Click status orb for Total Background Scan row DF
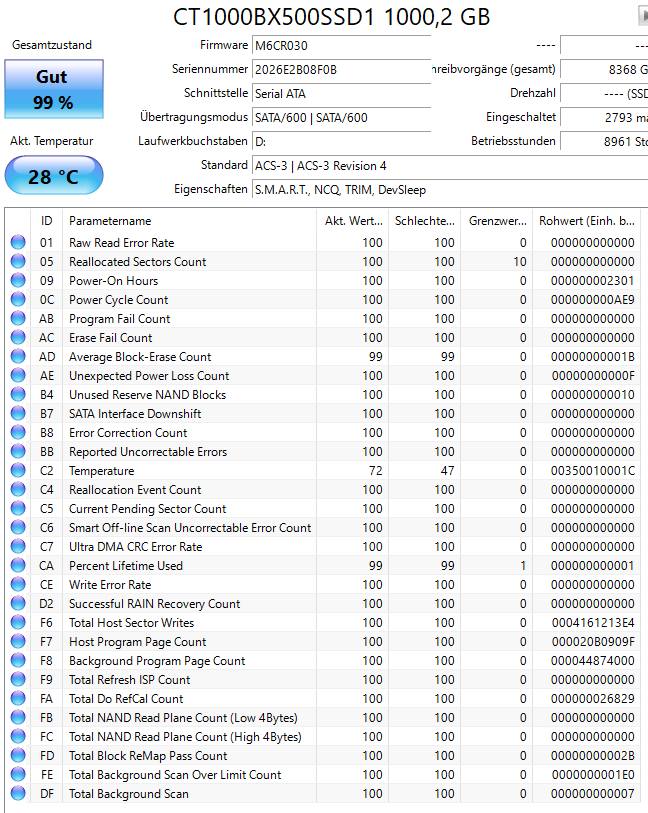The image size is (648, 813). (x=18, y=794)
